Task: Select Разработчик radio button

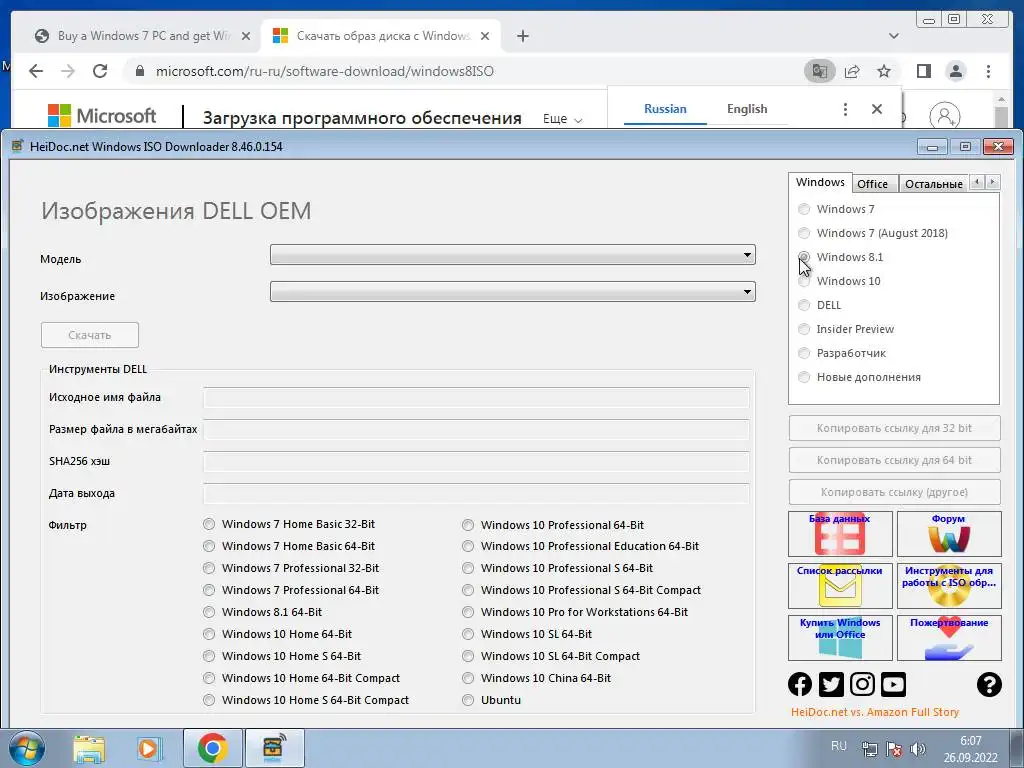Action: (804, 353)
